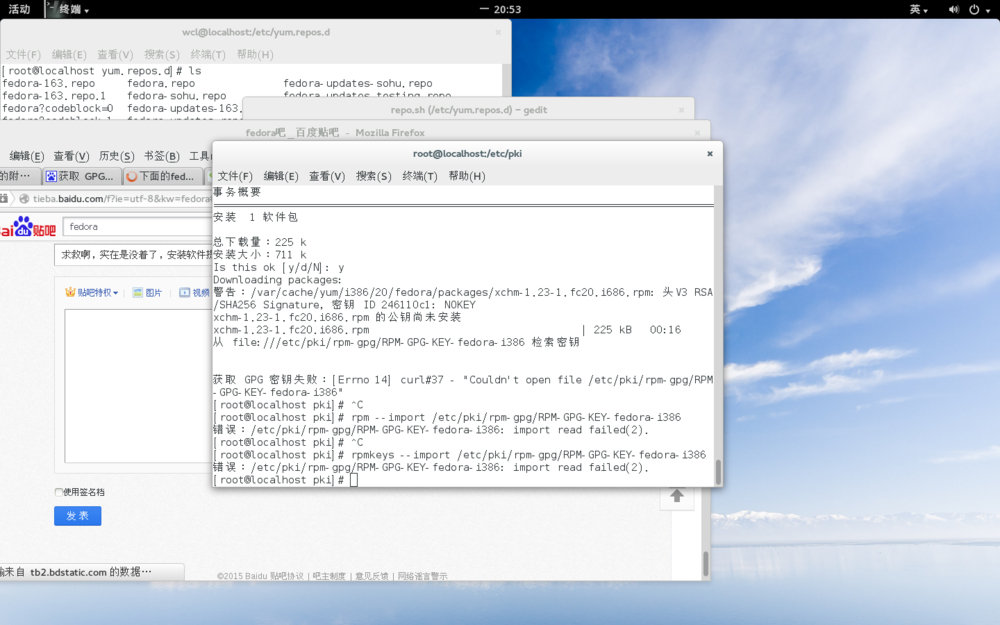Click 'fedora-sohu.repo' in wcl terminal listing
1000x625 pixels.
coord(177,96)
